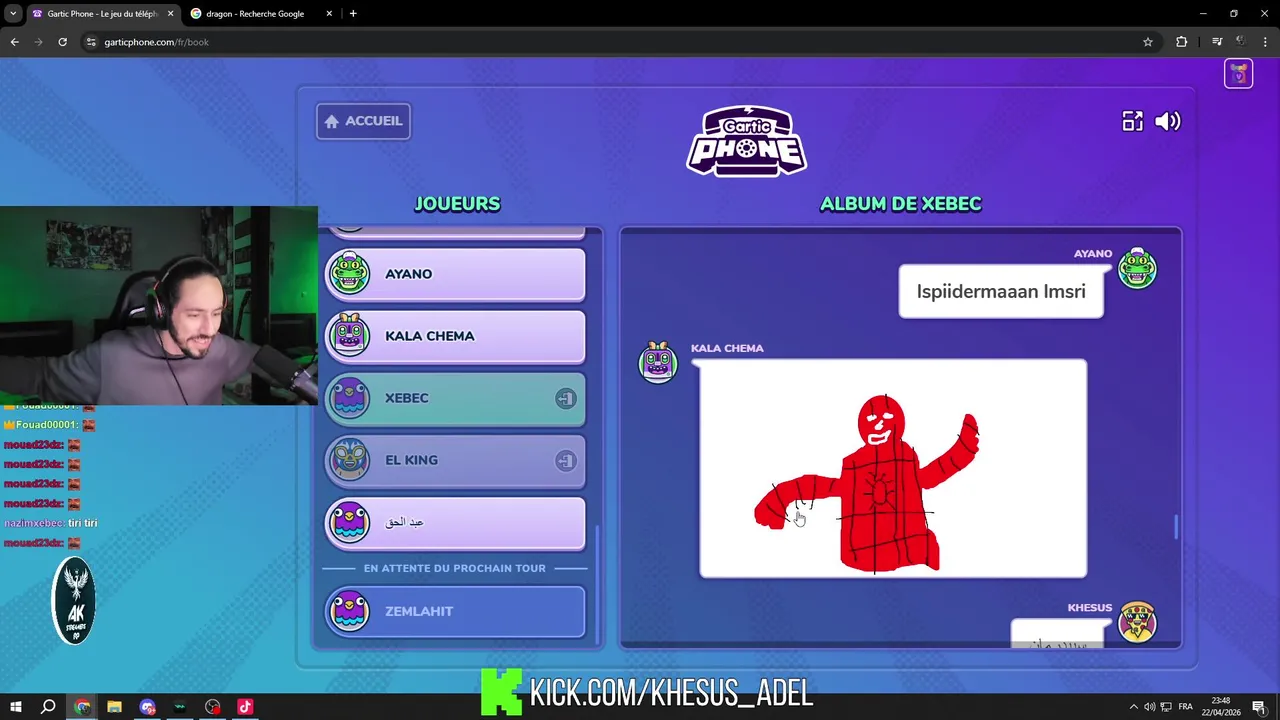Click the Spider-Man drawing thumbnail
The width and height of the screenshot is (1280, 720).
tap(893, 469)
